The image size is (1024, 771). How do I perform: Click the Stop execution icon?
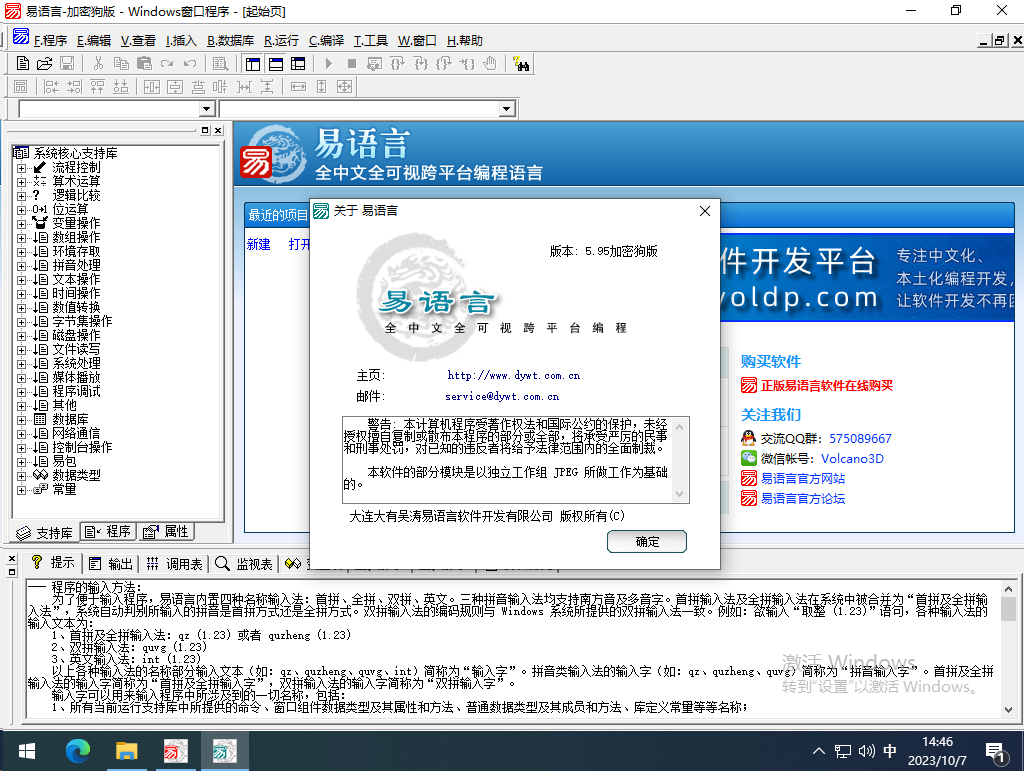pyautogui.click(x=351, y=62)
